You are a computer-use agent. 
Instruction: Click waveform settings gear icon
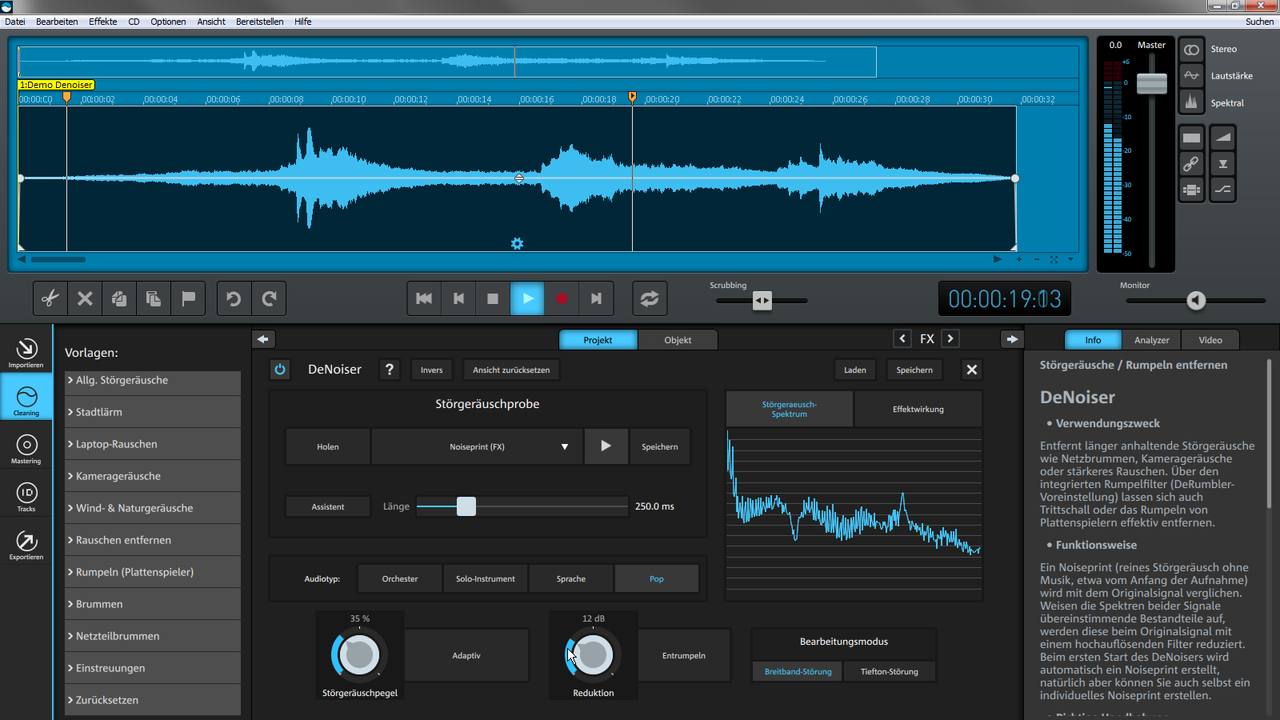click(x=517, y=244)
